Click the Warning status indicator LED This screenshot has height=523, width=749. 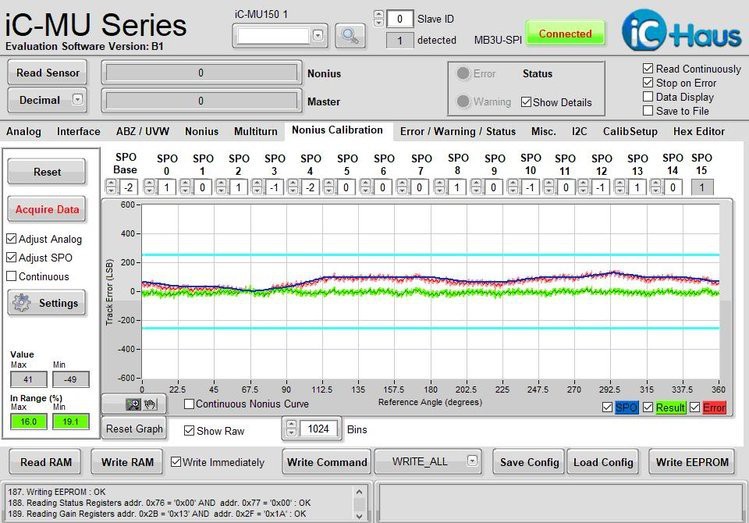tap(462, 101)
